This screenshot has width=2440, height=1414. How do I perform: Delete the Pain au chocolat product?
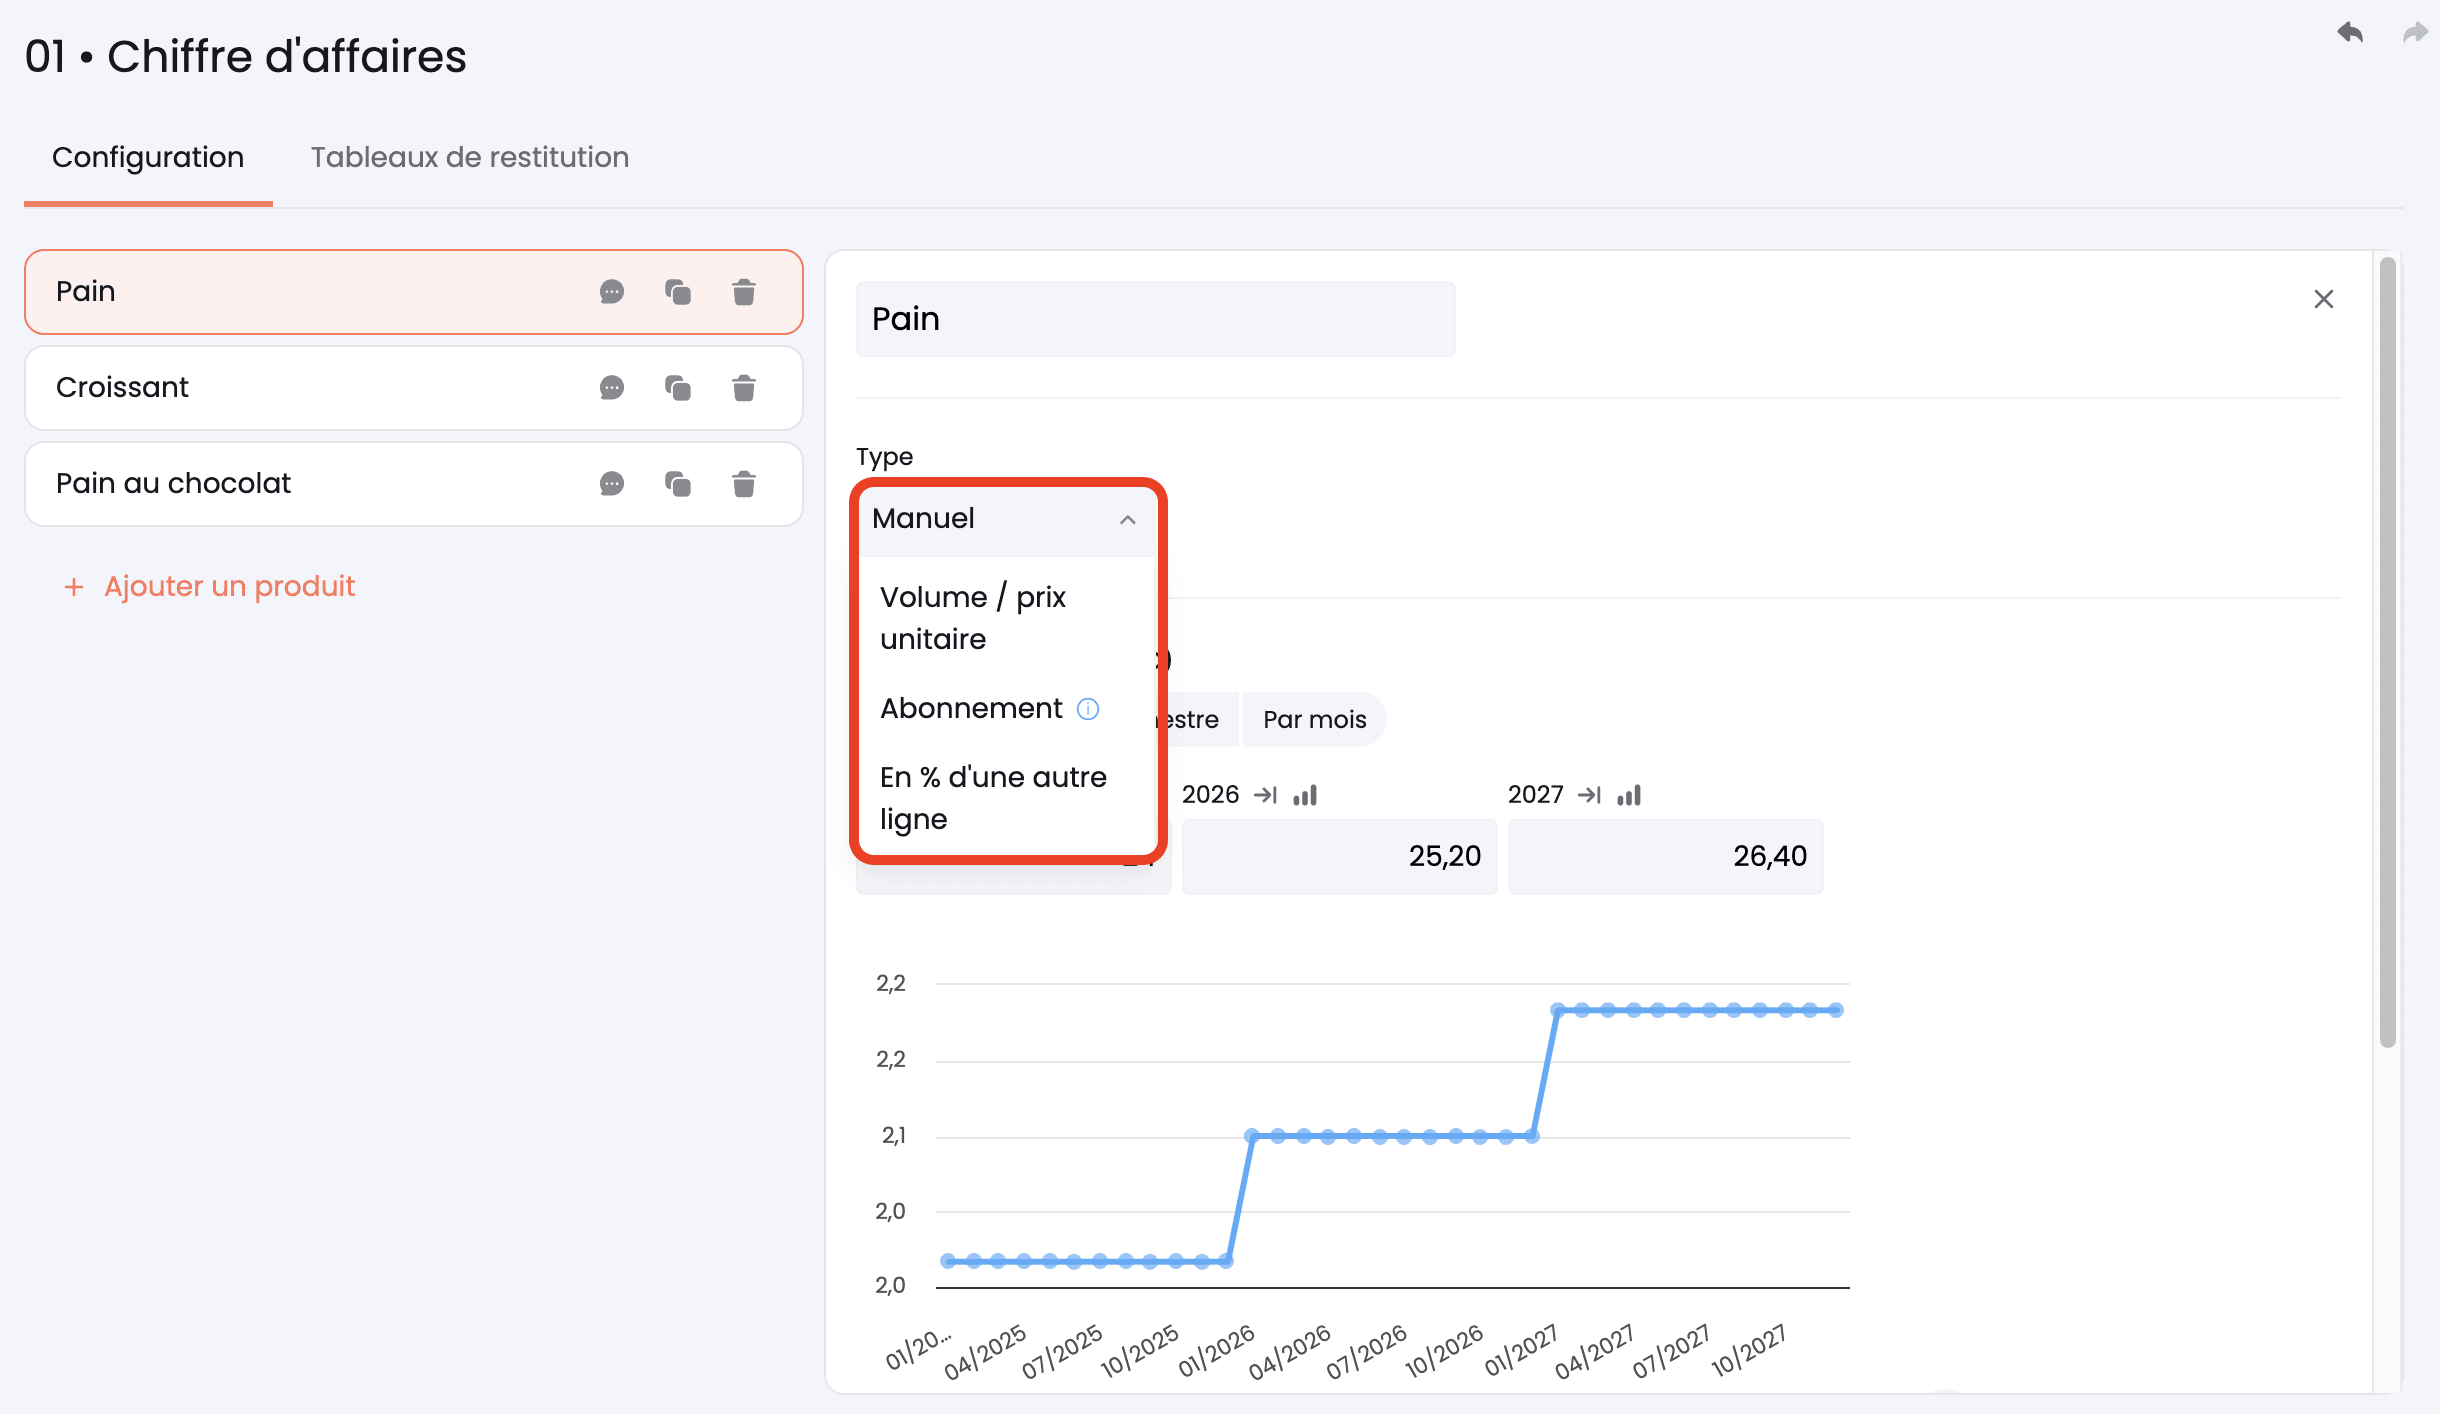point(744,484)
